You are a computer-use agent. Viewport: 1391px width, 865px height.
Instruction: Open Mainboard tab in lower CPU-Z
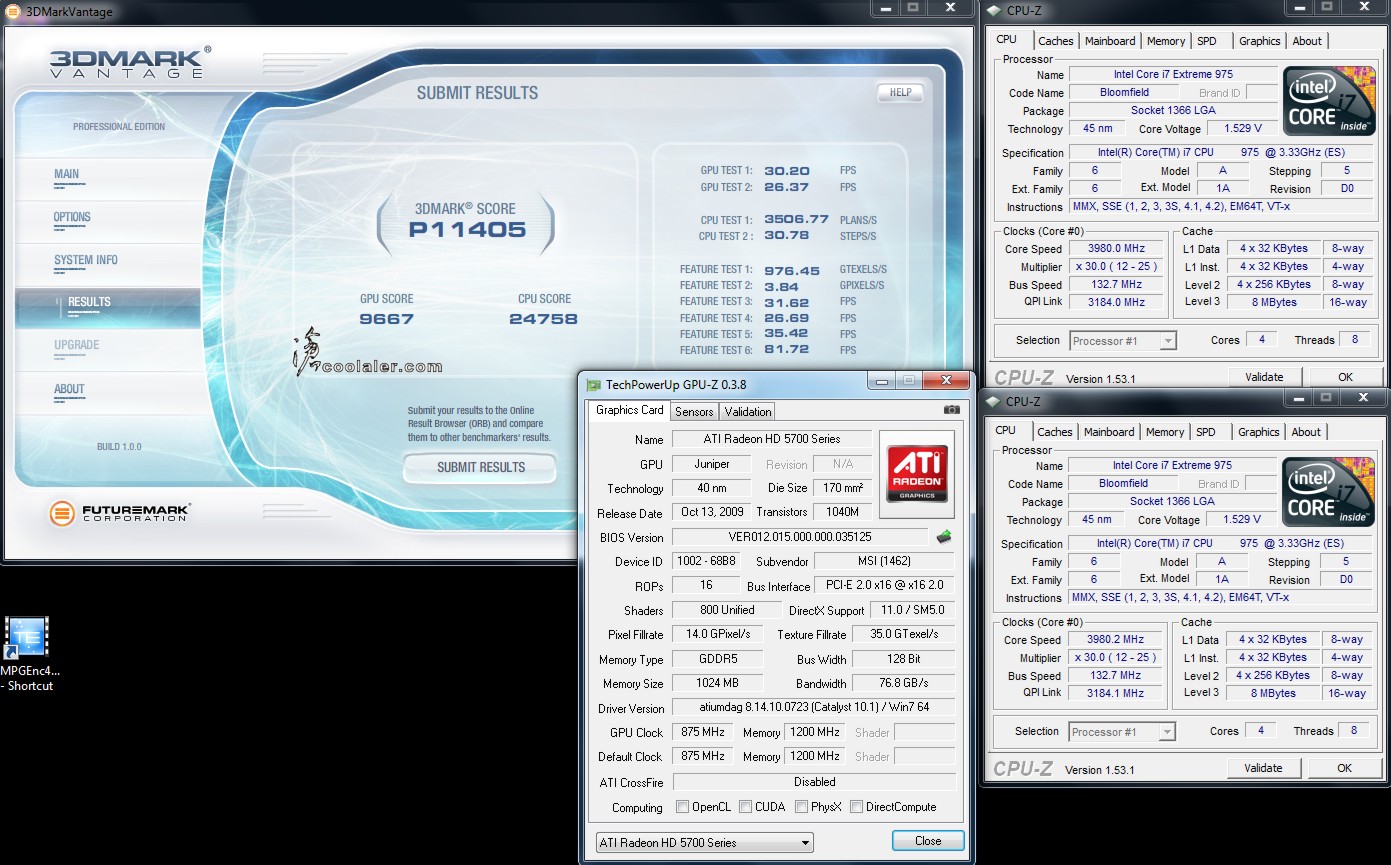(1109, 432)
